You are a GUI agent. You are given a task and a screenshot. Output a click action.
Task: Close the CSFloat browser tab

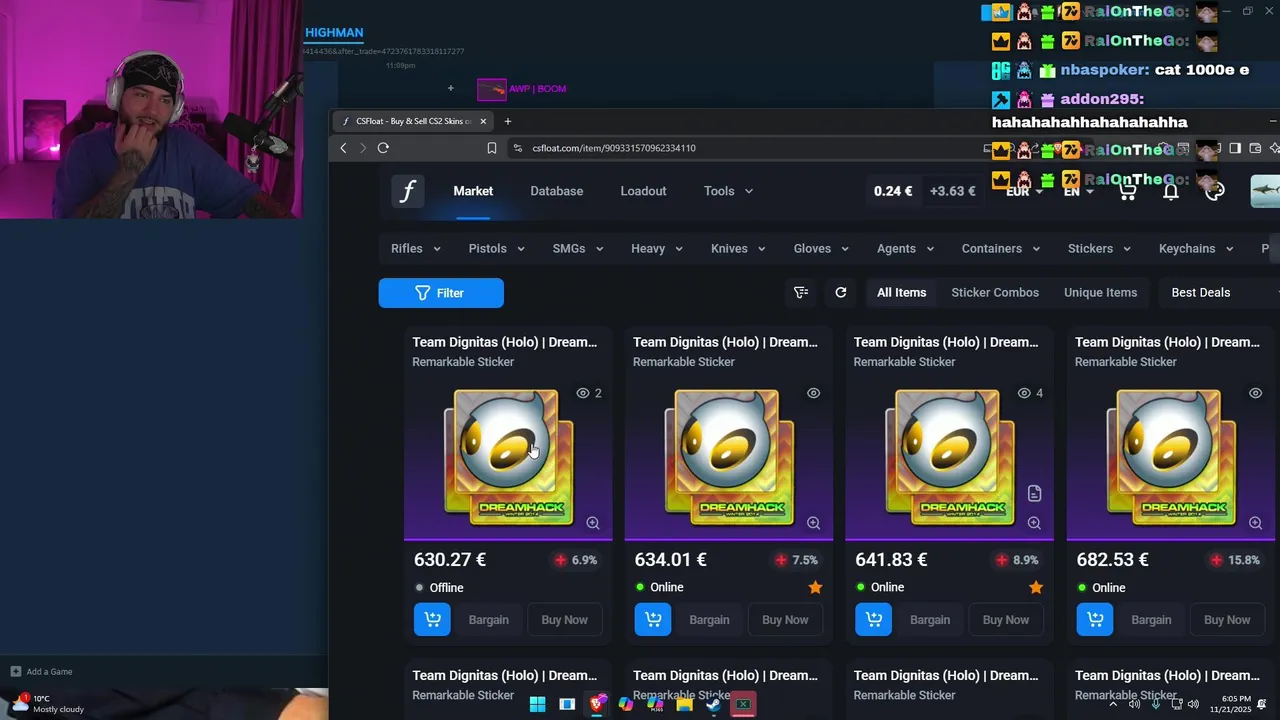pyautogui.click(x=483, y=121)
